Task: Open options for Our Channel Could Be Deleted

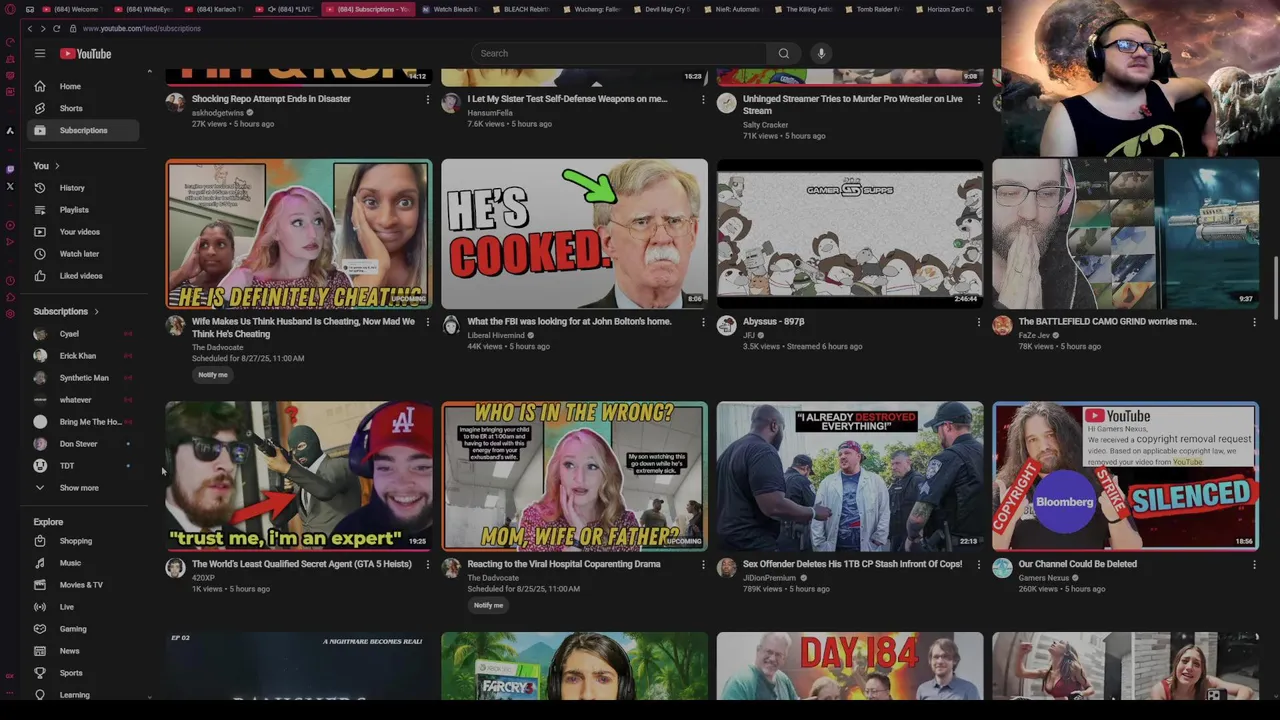Action: click(1254, 565)
